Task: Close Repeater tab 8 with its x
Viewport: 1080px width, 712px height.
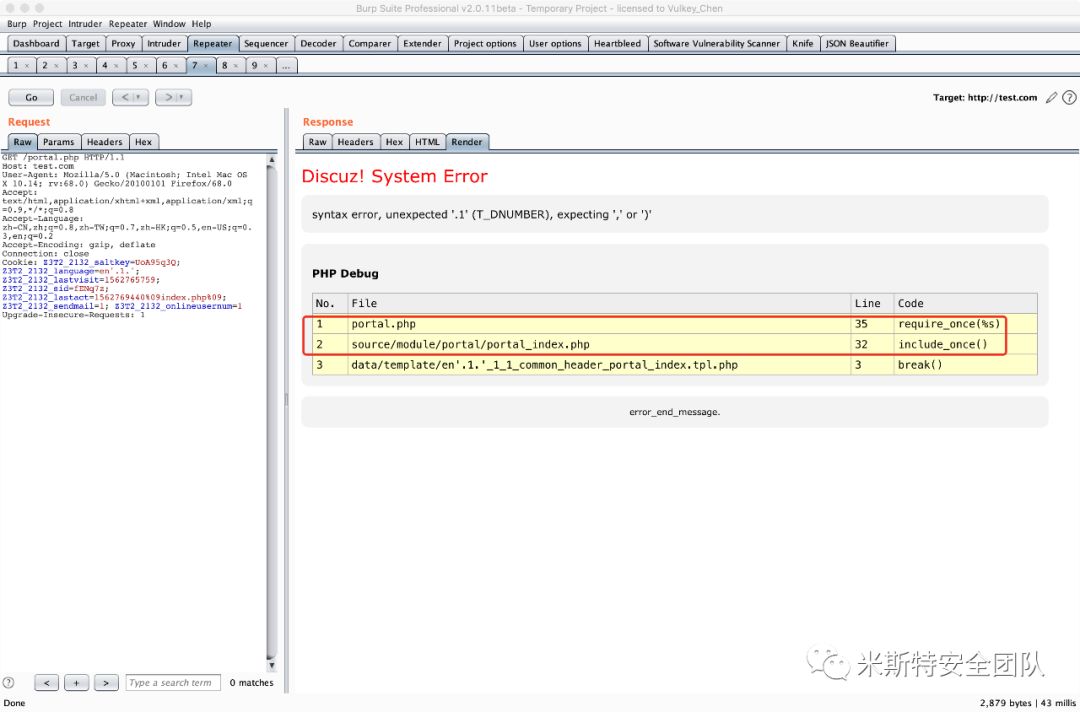Action: coord(236,66)
